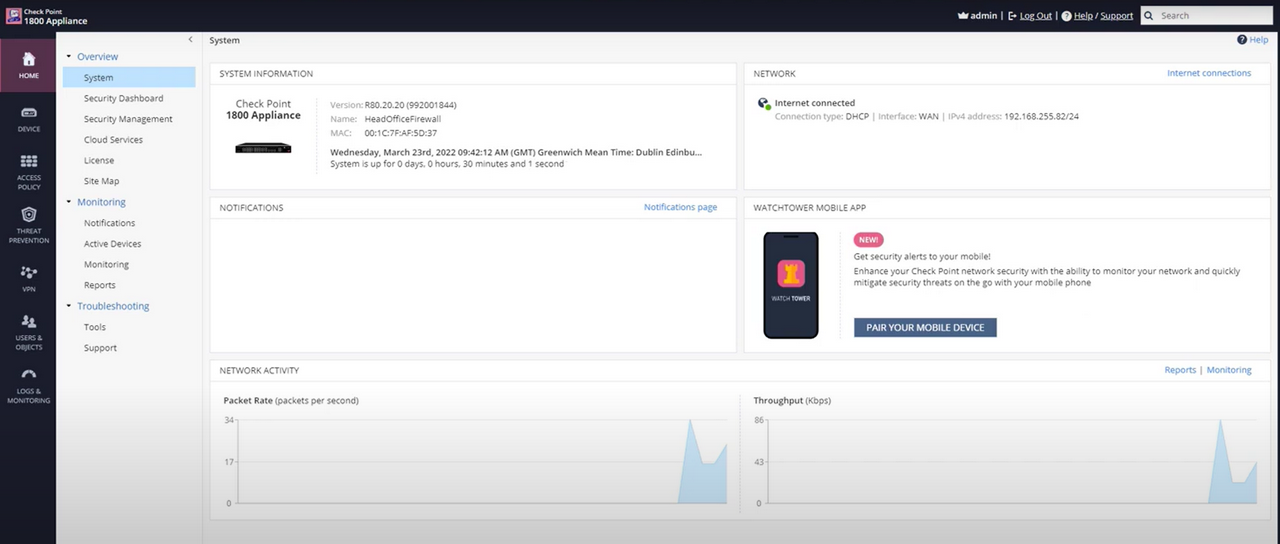Click the admin crown icon
This screenshot has height=544, width=1280.
(x=962, y=16)
